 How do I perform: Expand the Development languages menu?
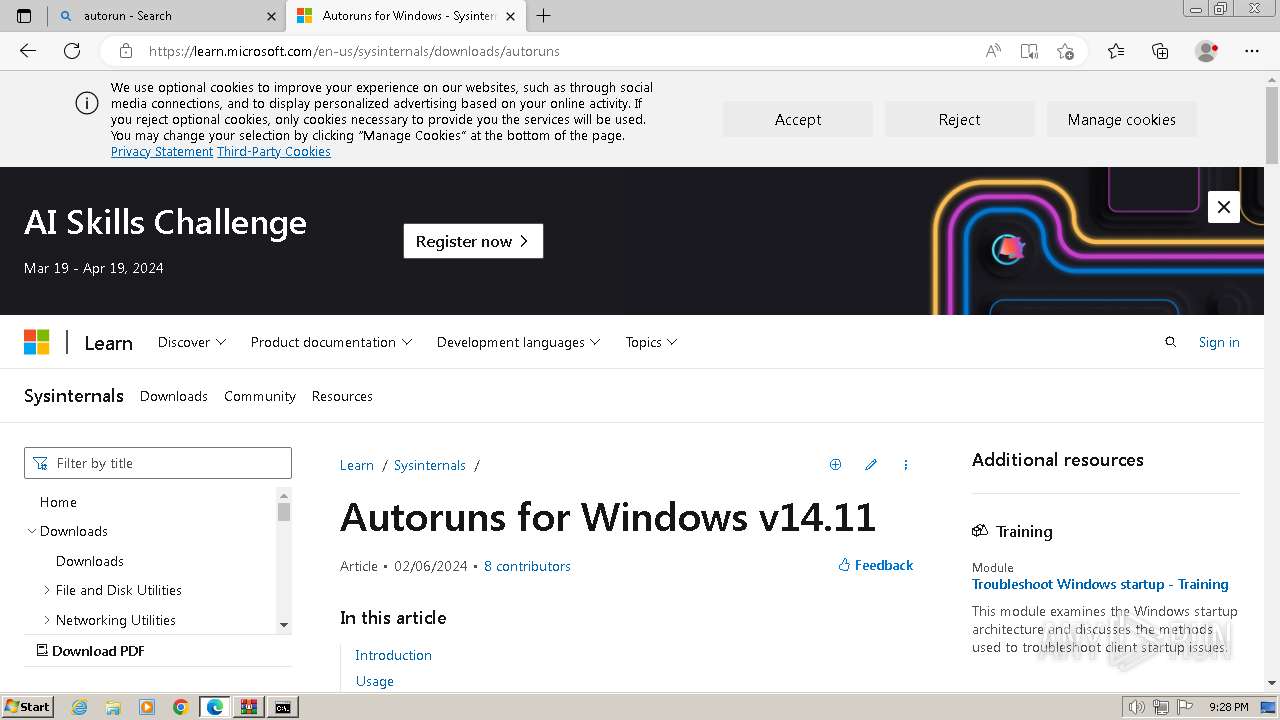point(518,342)
